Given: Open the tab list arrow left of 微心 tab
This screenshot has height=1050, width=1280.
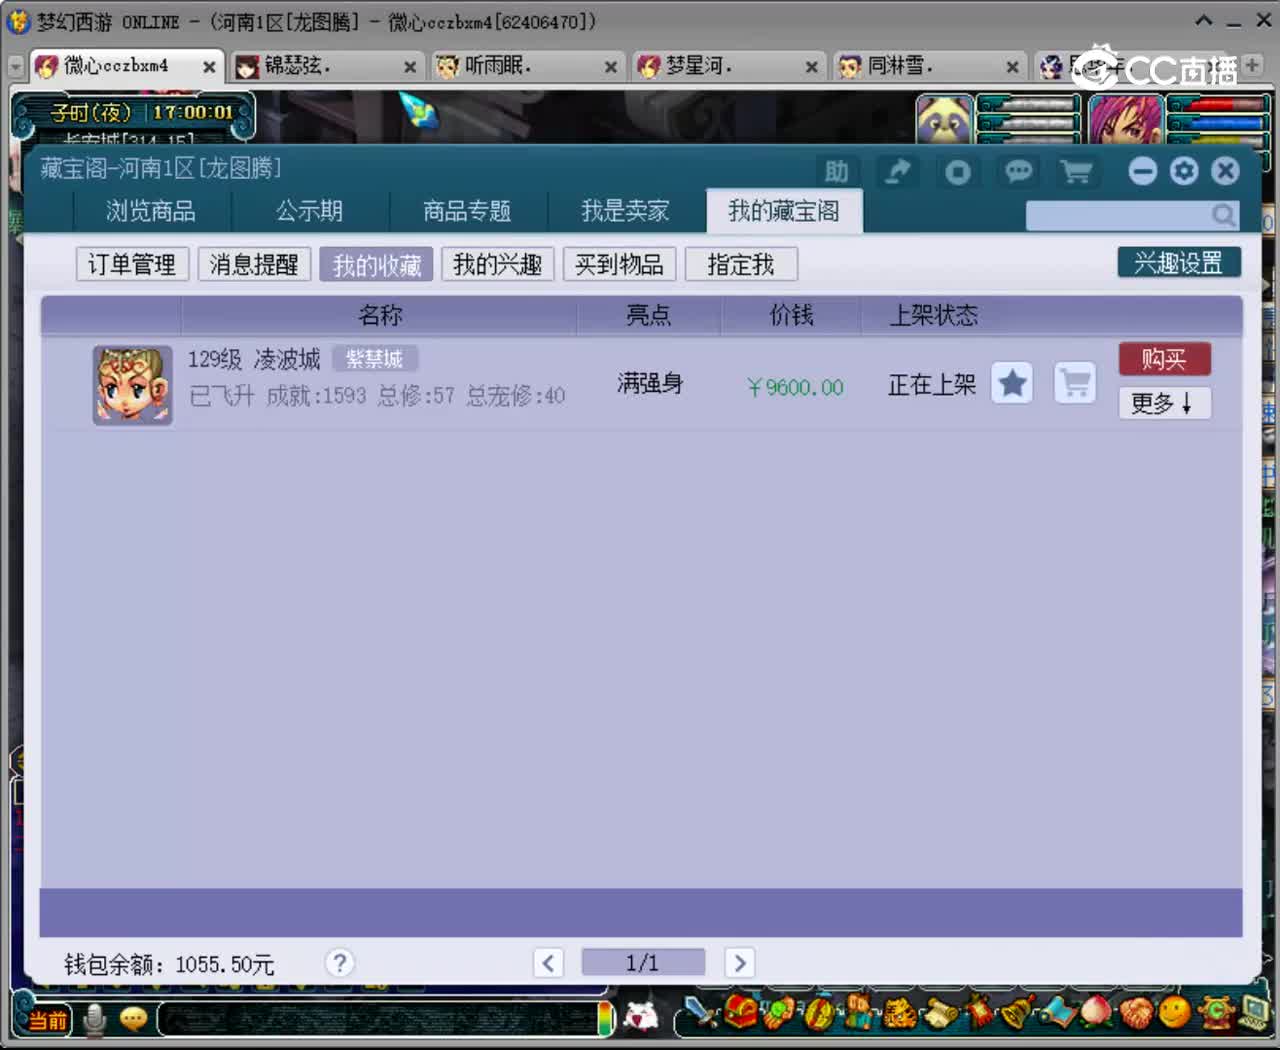Looking at the screenshot, I should click(15, 66).
